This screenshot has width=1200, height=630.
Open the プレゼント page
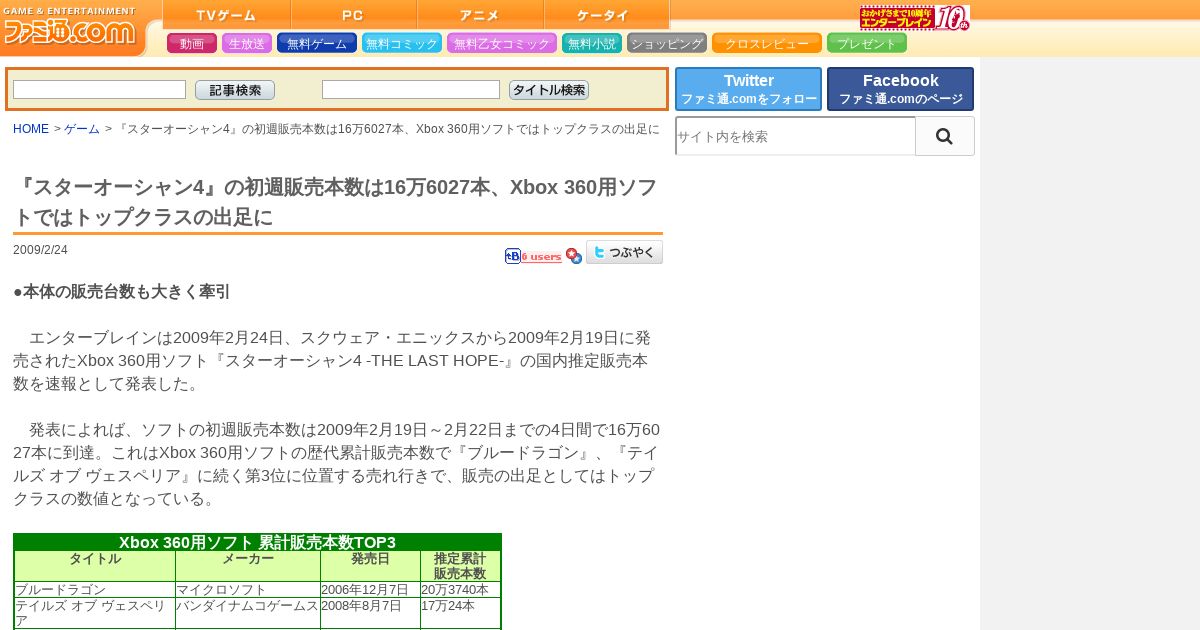867,43
